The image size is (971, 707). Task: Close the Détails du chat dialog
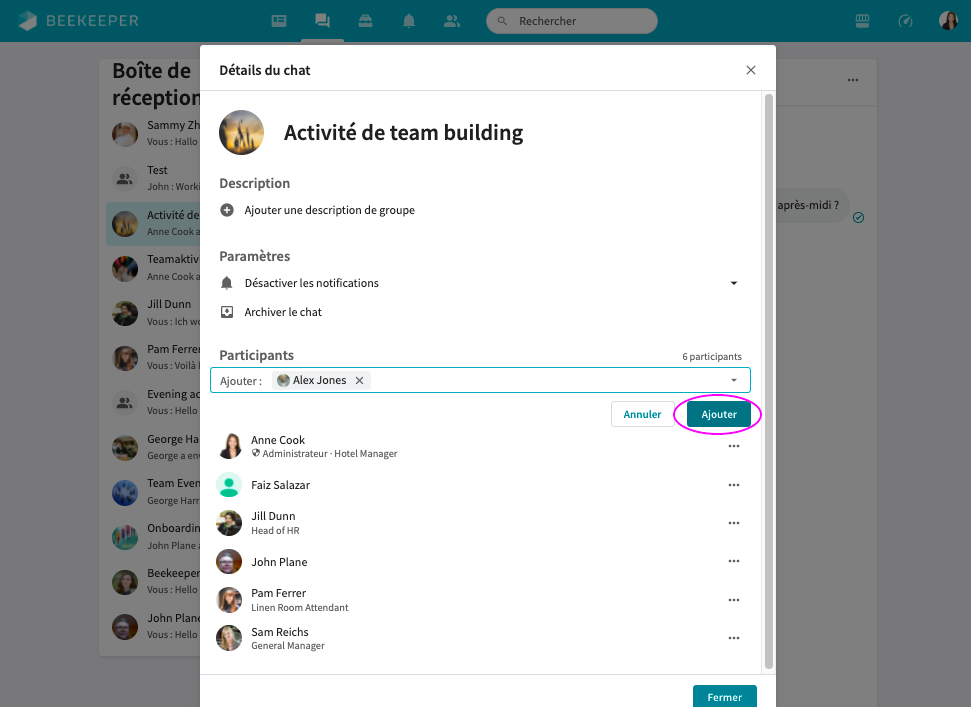[751, 70]
